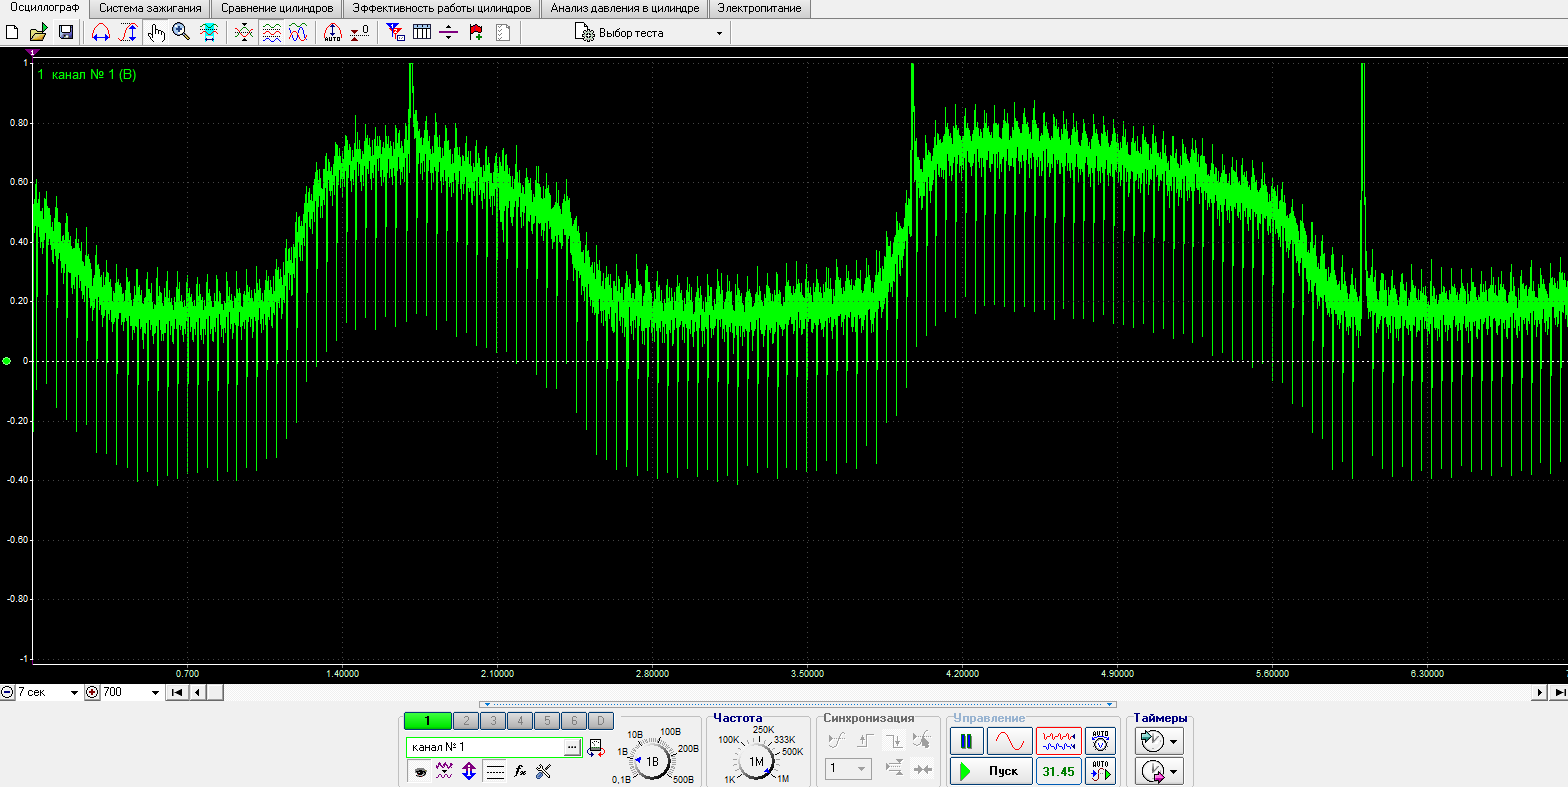Click the pause button in Управление
Screen dimensions: 1568x787
click(x=966, y=741)
